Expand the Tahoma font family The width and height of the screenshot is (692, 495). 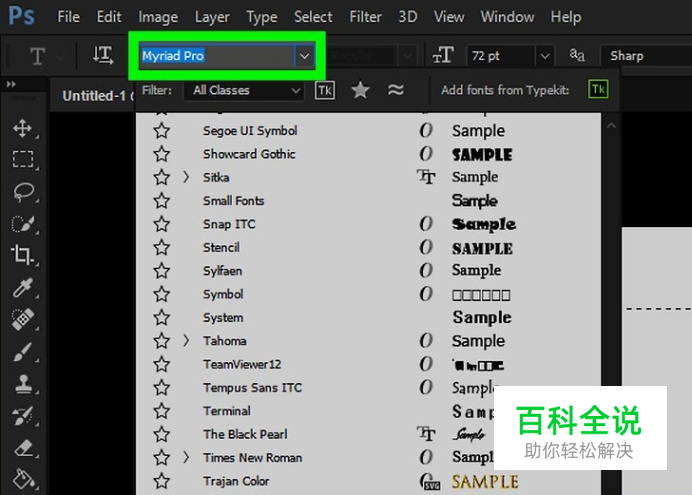point(186,341)
